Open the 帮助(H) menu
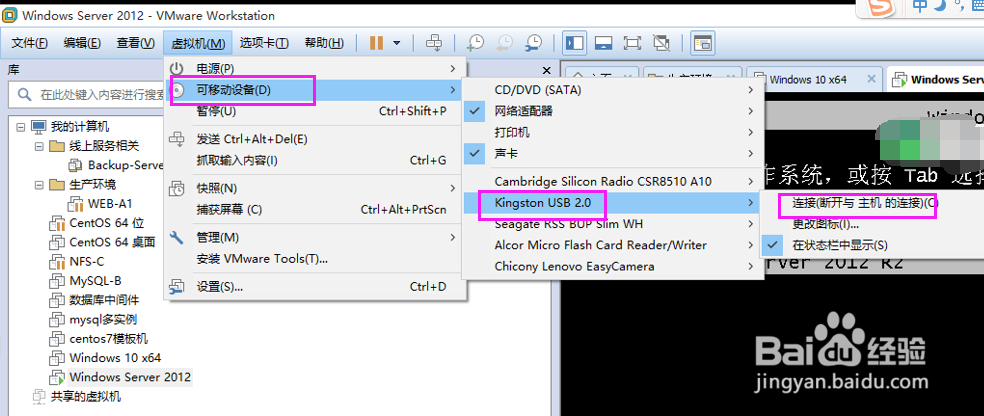Image resolution: width=984 pixels, height=416 pixels. (x=324, y=43)
